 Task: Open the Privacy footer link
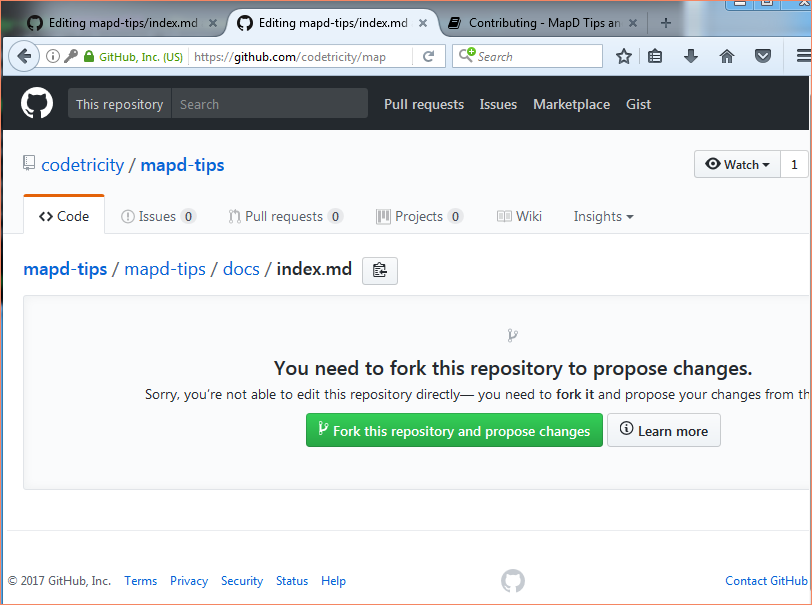coord(188,581)
